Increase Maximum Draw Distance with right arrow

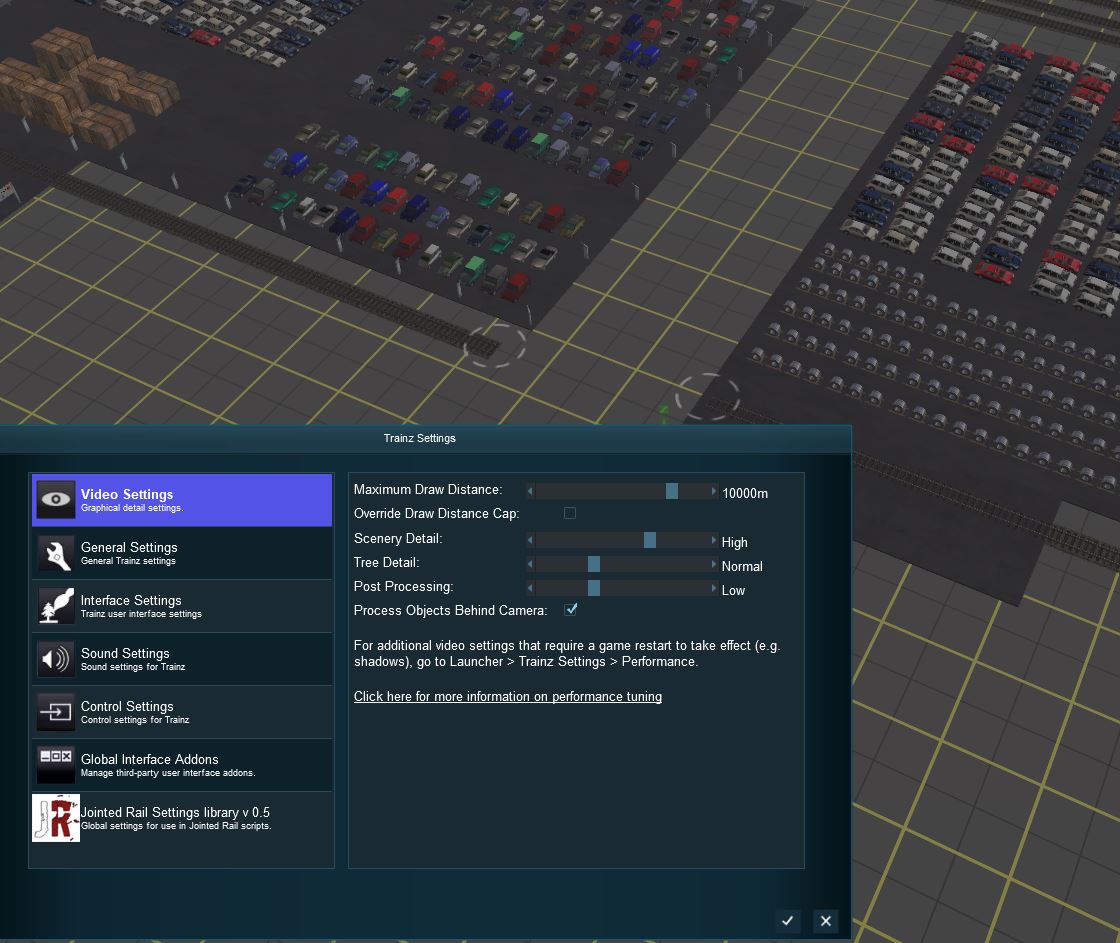(x=713, y=491)
